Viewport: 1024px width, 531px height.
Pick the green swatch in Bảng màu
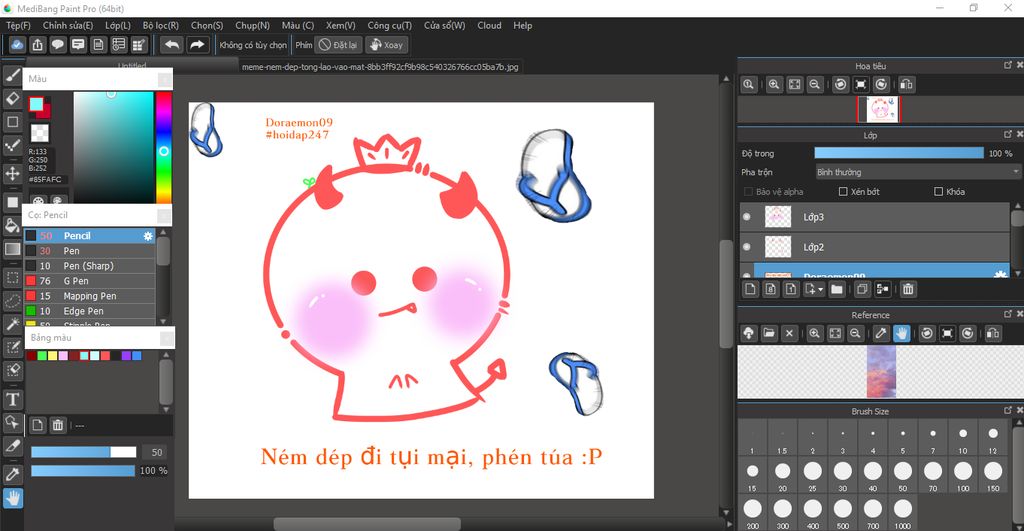click(x=42, y=355)
